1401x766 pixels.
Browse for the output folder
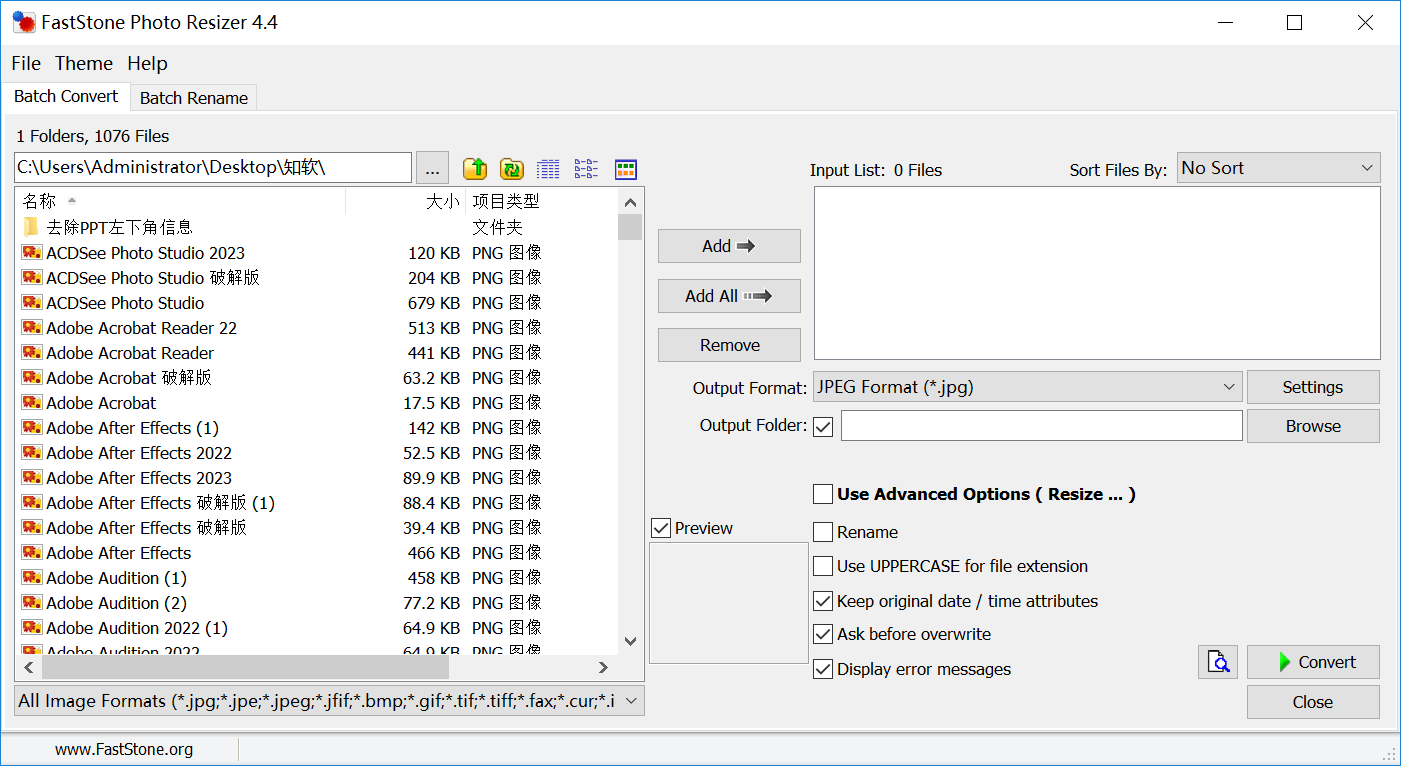coord(1313,426)
